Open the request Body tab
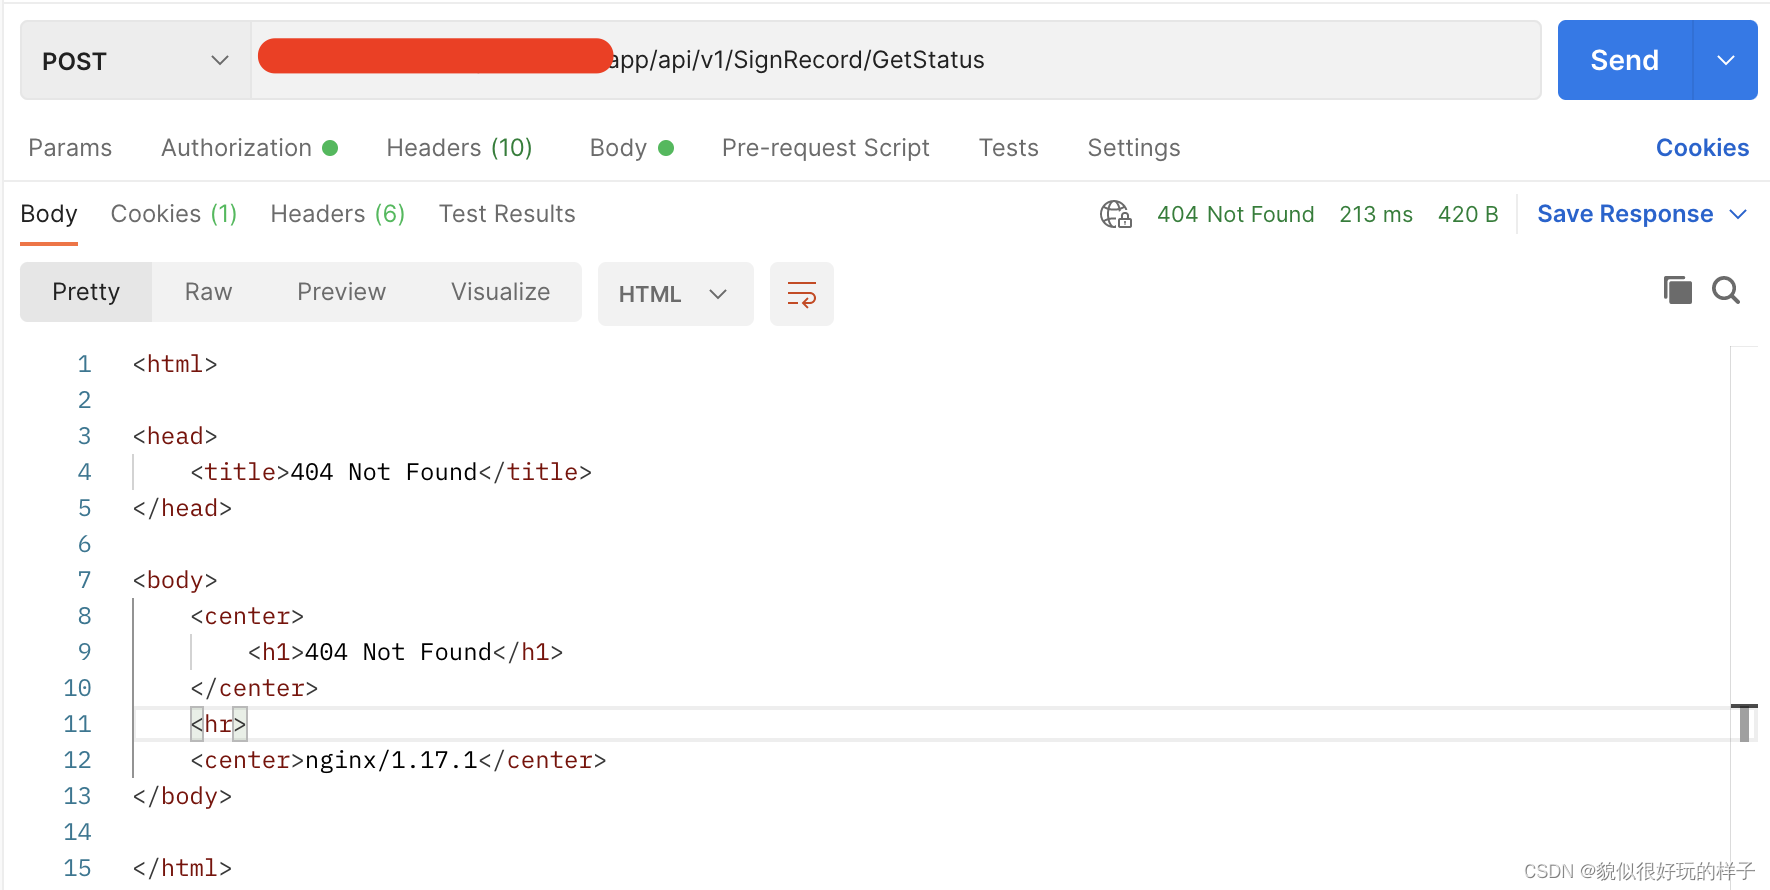Screen dimensions: 1770x890 (631, 148)
